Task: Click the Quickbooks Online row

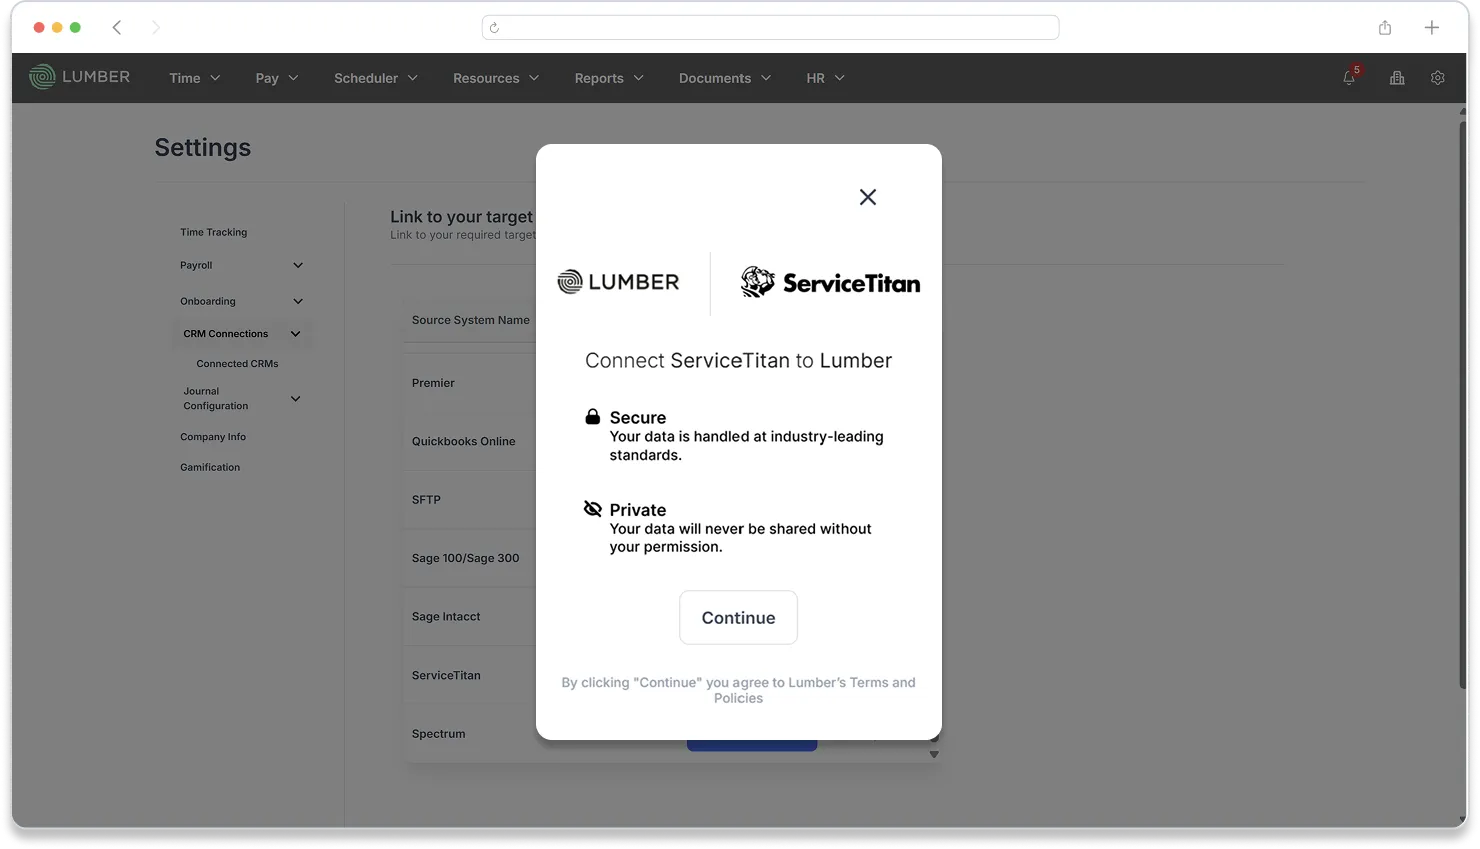Action: click(470, 441)
